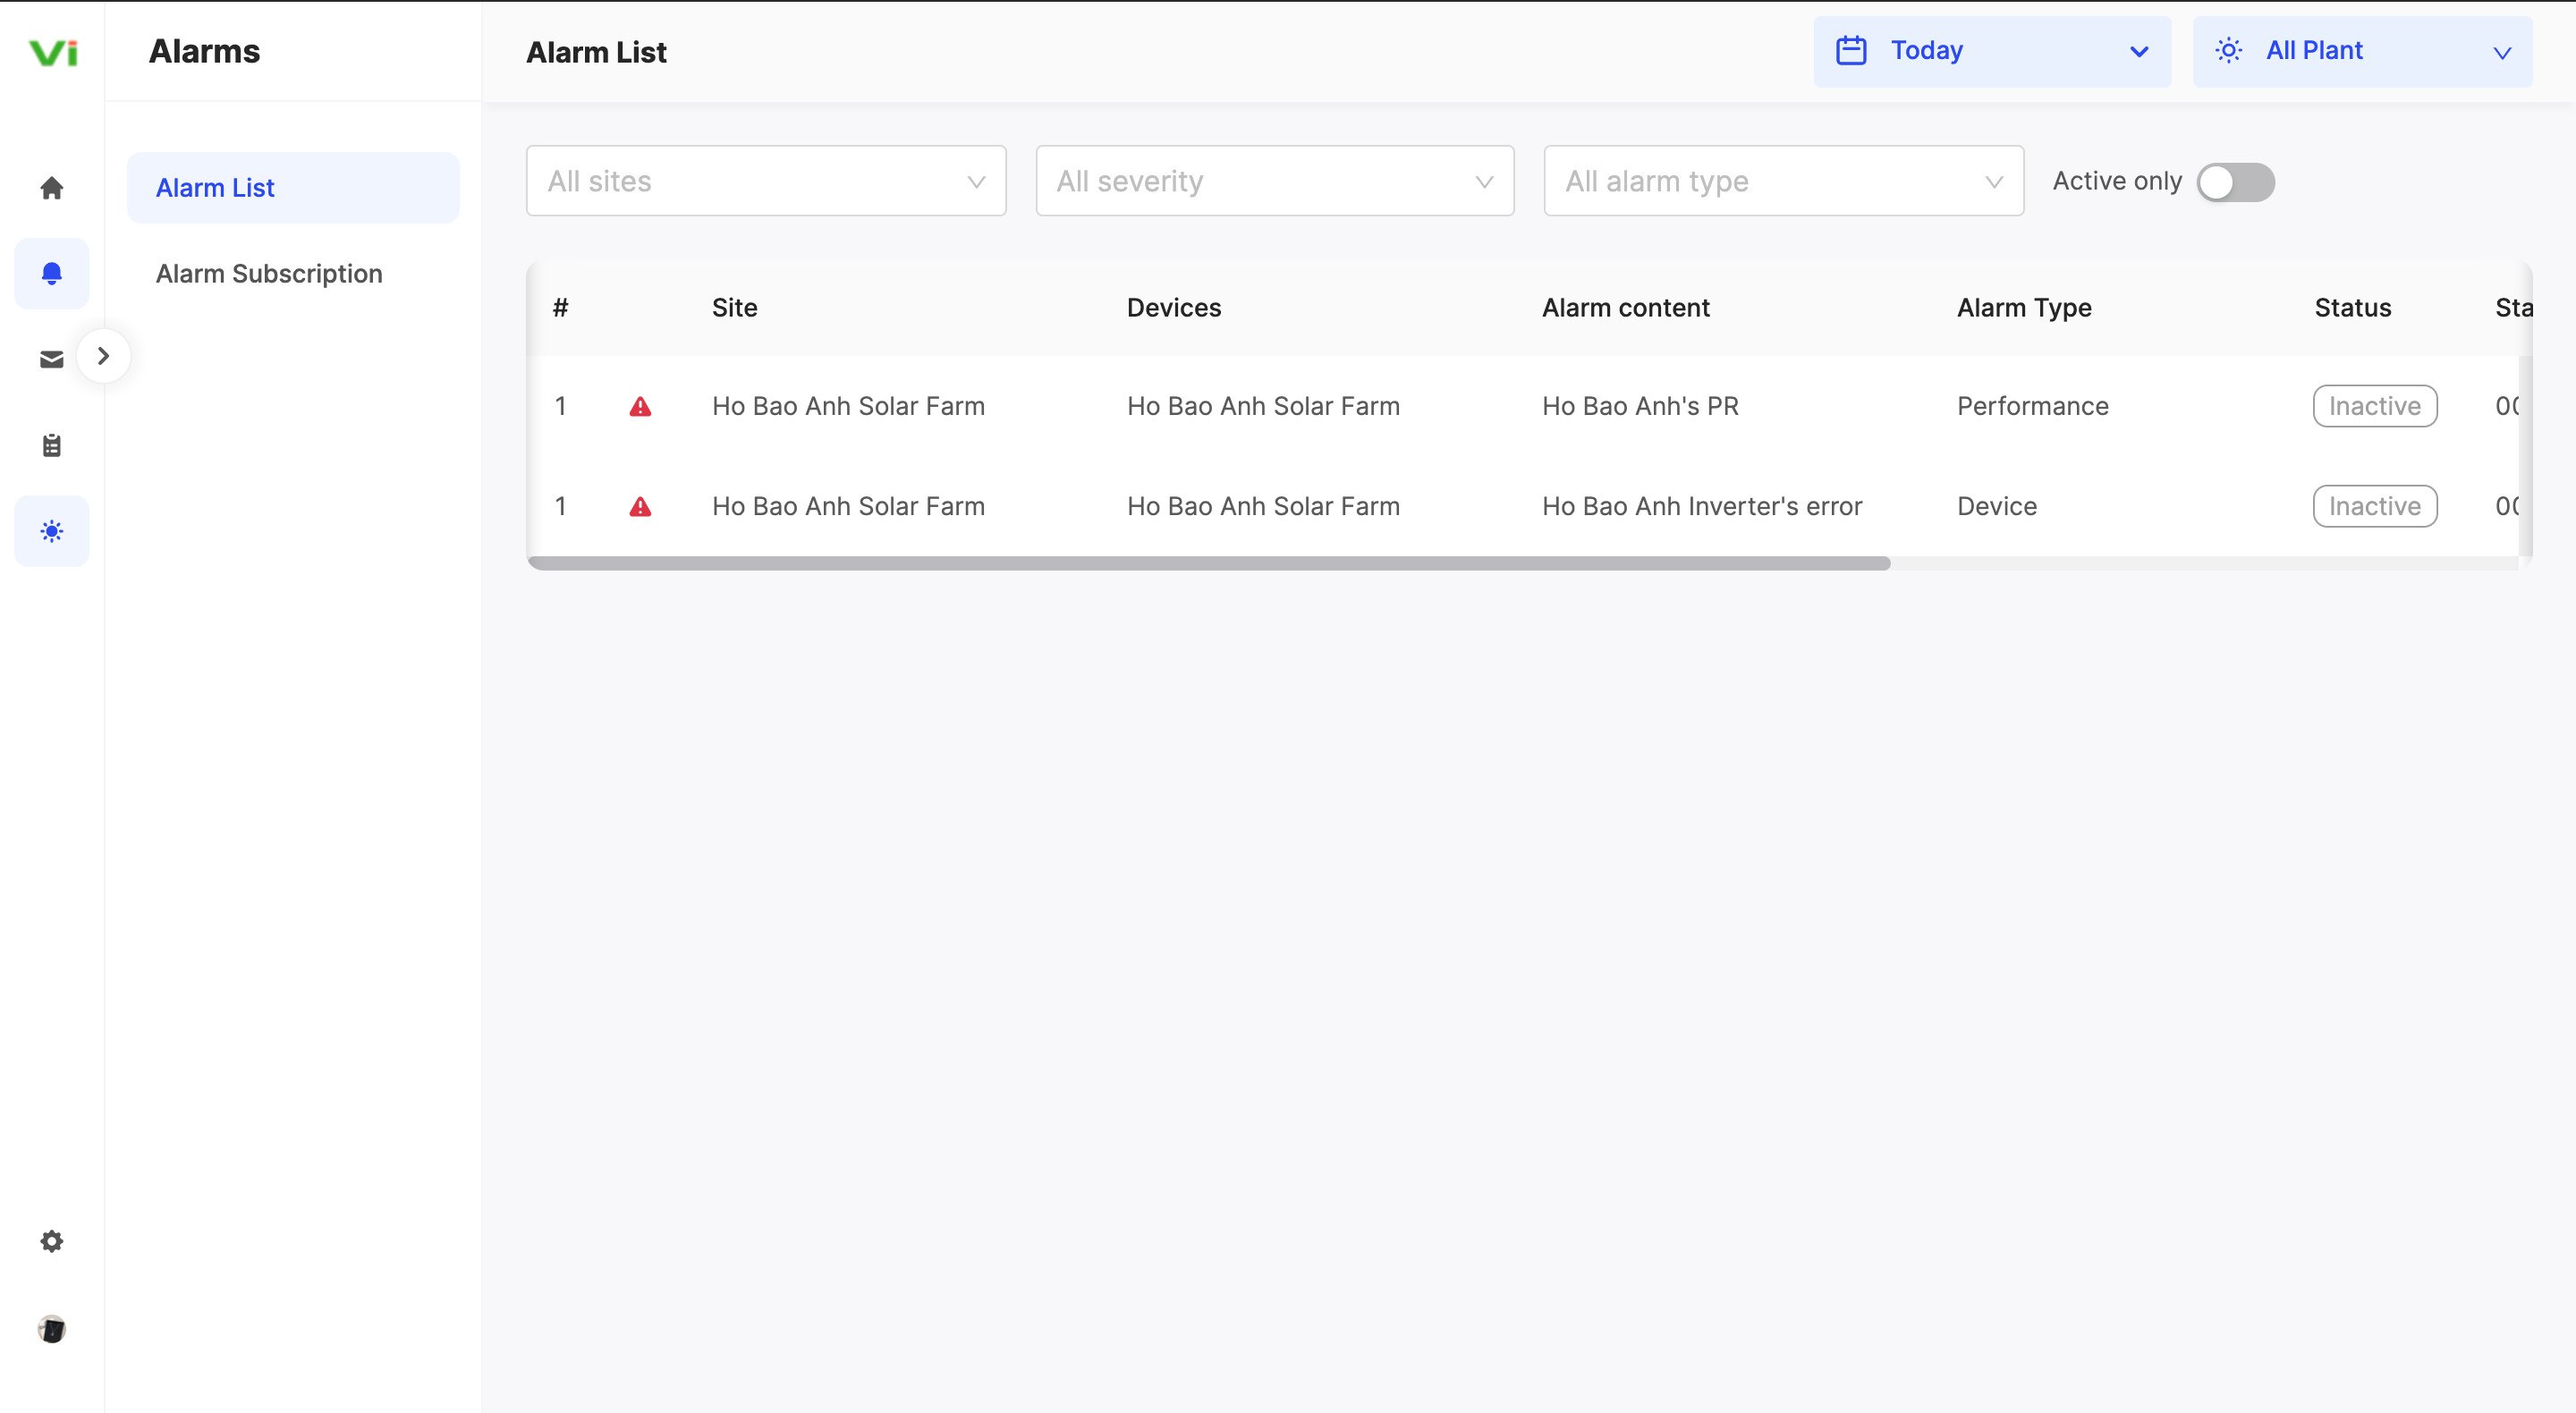The height and width of the screenshot is (1413, 2576).
Task: Open the All severity dropdown
Action: pyautogui.click(x=1274, y=181)
